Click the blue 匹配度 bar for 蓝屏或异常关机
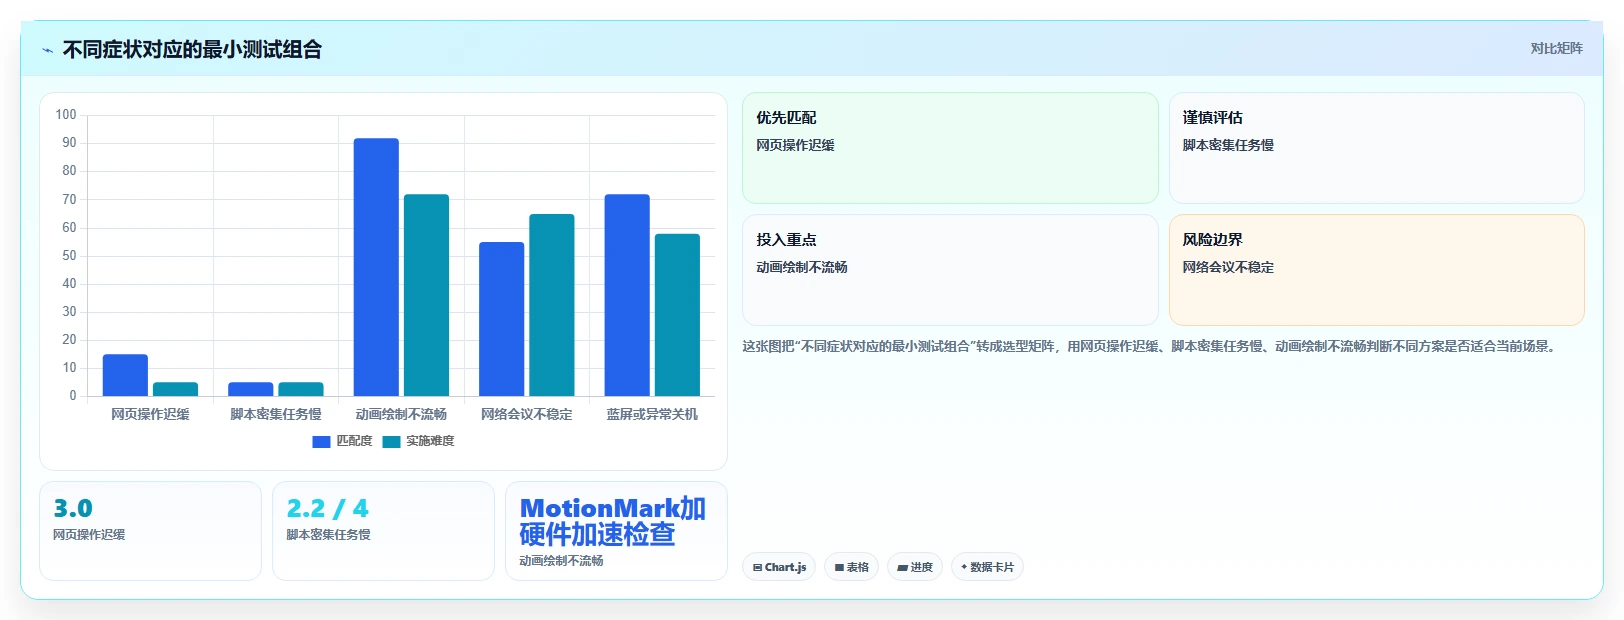The height and width of the screenshot is (620, 1624). click(627, 295)
